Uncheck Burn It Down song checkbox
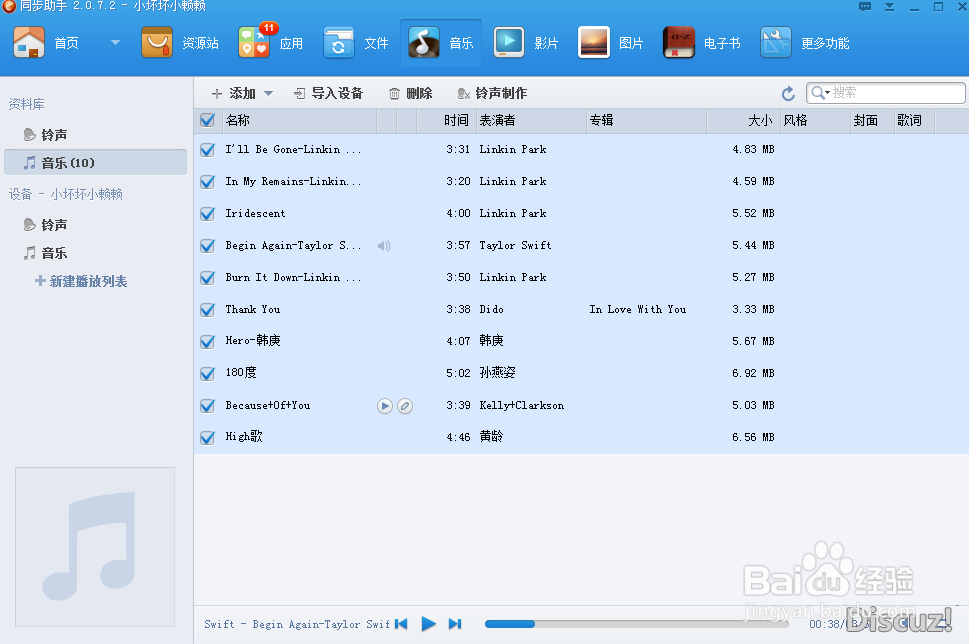Viewport: 969px width, 644px height. coord(208,278)
